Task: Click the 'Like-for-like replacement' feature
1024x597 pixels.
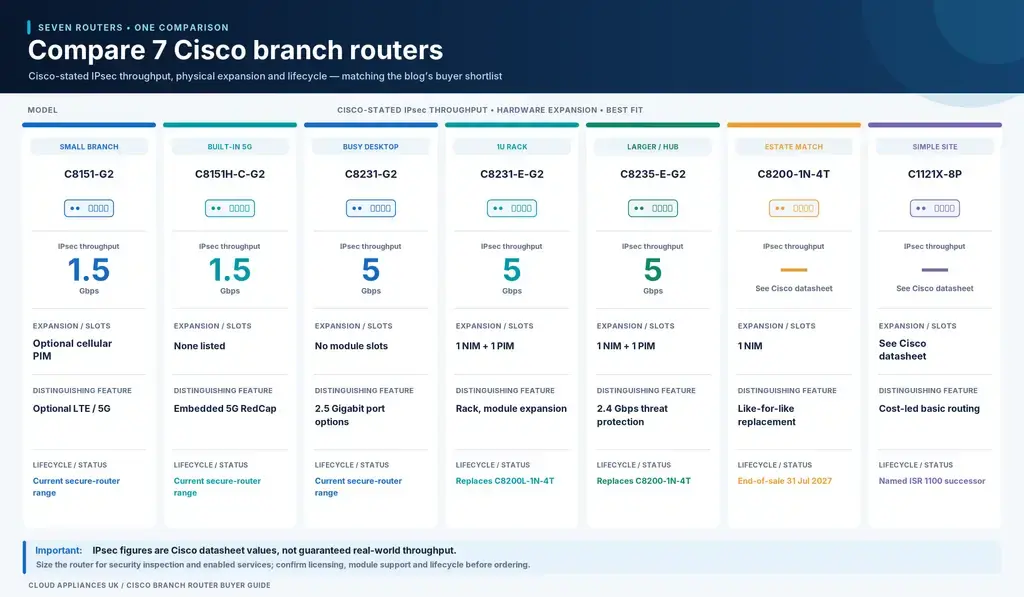Action: click(767, 415)
